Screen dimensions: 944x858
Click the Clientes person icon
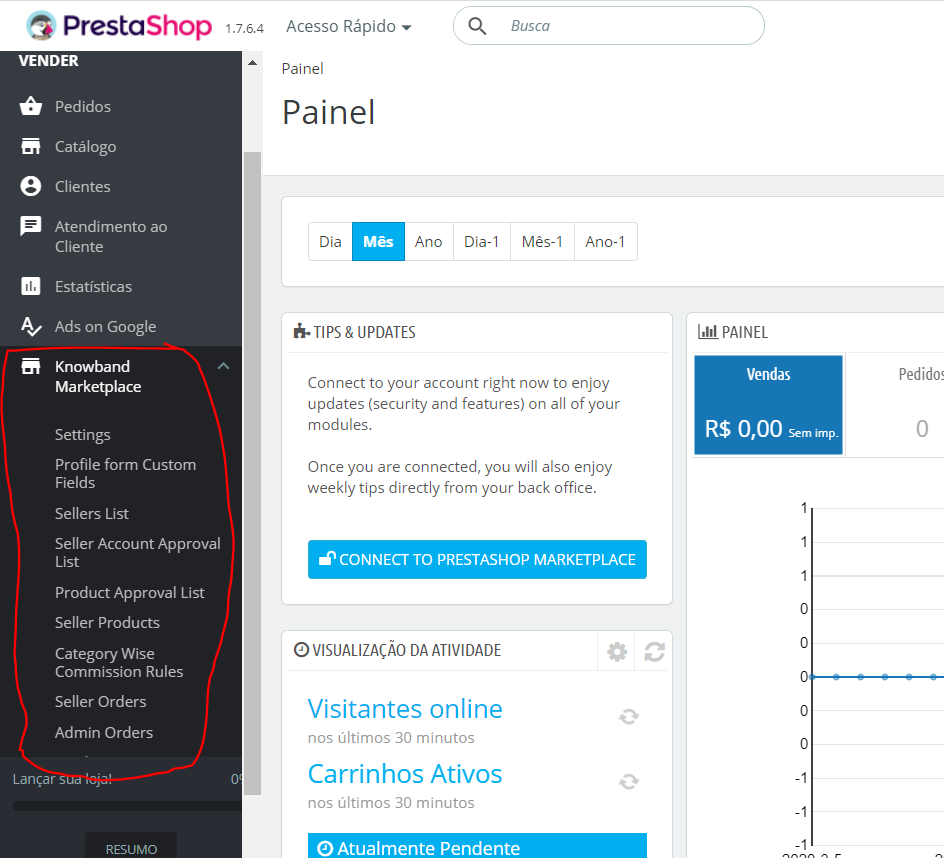coord(31,186)
